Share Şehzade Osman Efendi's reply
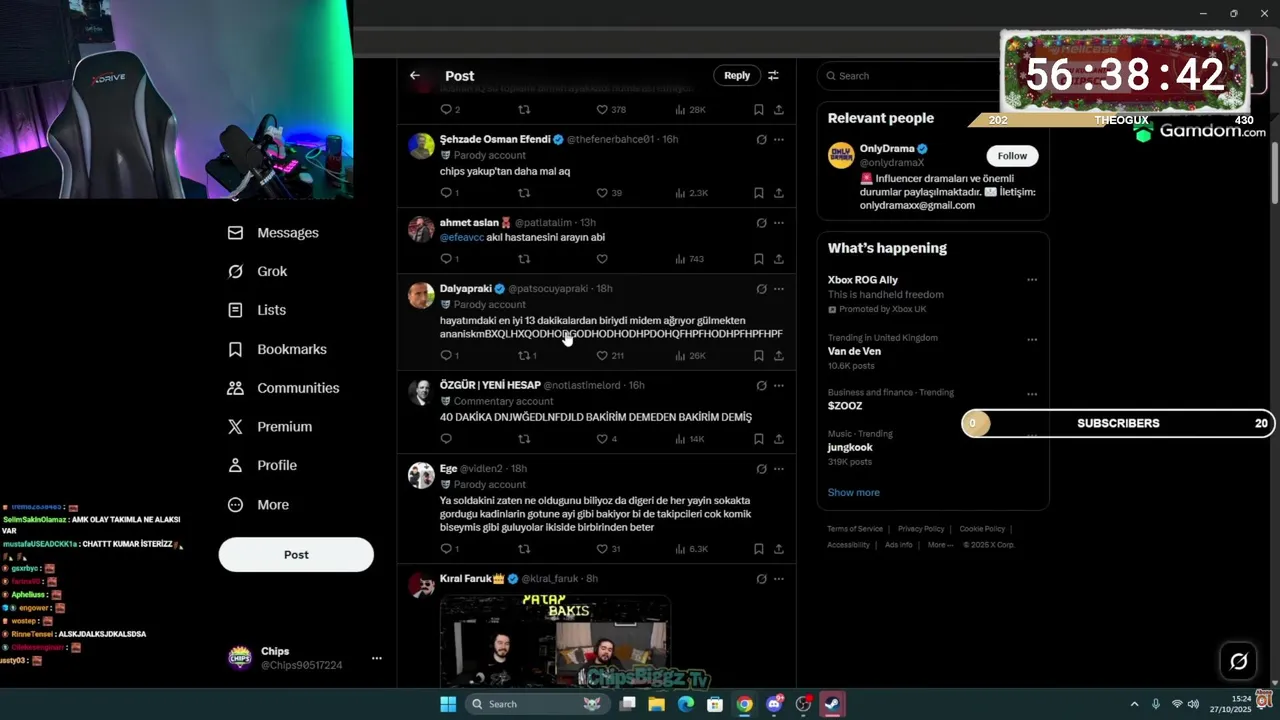The height and width of the screenshot is (720, 1280). coord(779,193)
